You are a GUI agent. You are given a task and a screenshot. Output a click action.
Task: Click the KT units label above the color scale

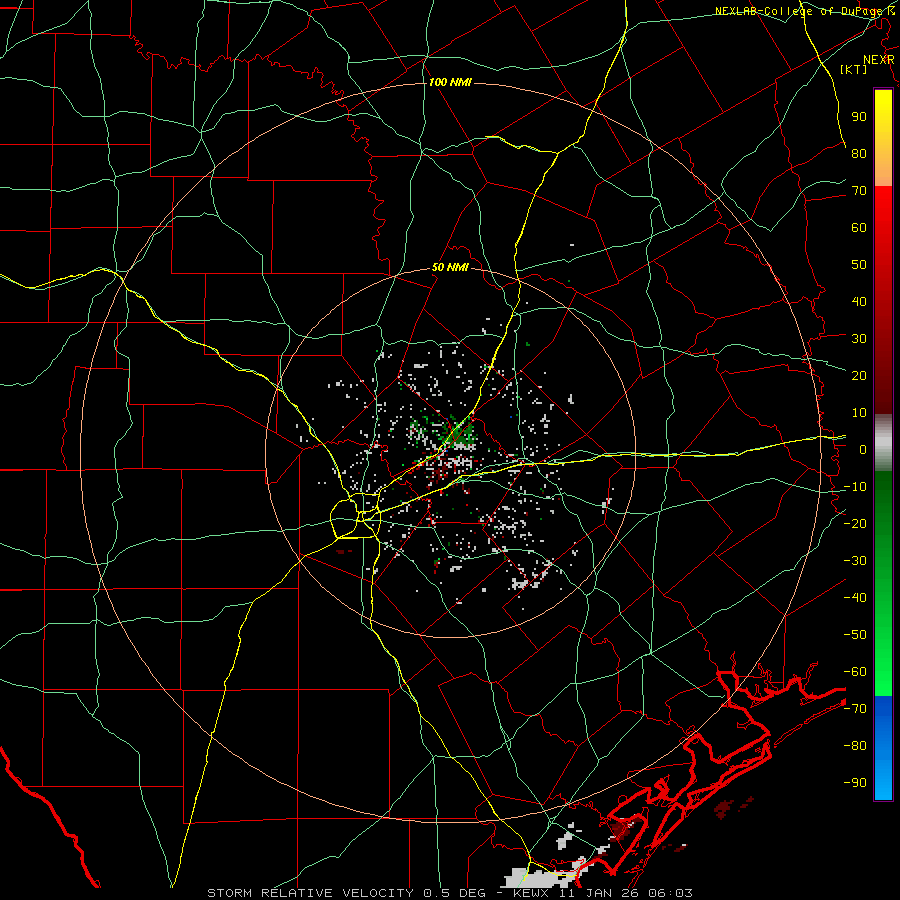point(854,69)
